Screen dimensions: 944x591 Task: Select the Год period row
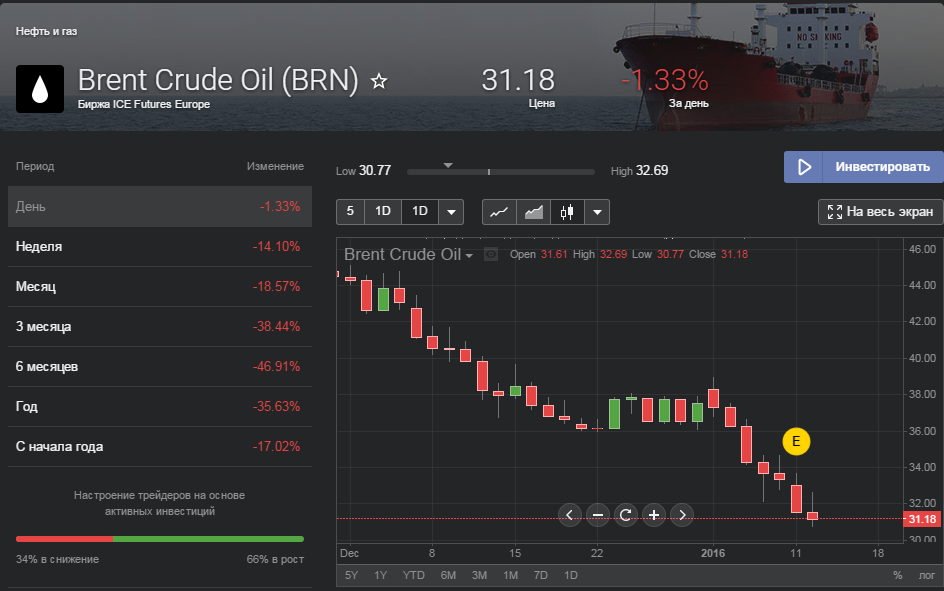point(160,407)
